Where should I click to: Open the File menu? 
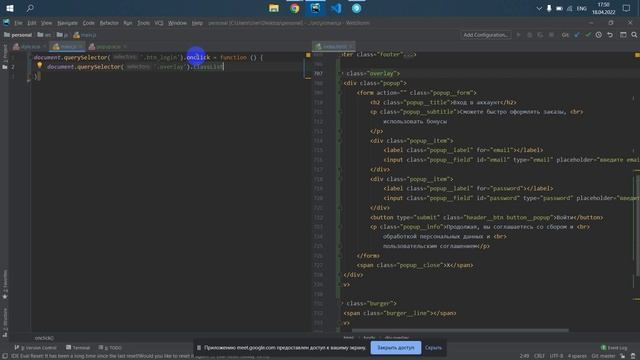pyautogui.click(x=18, y=23)
